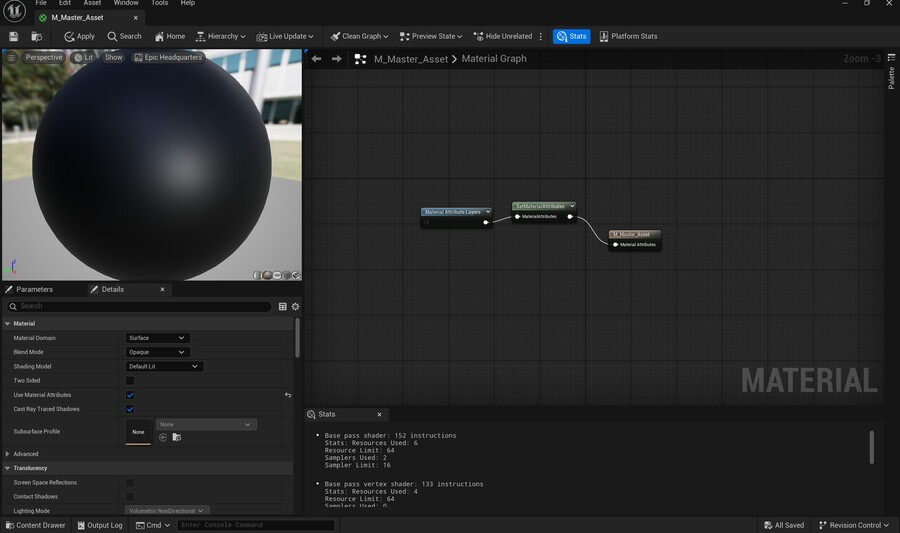Disable Cast Ray Traced Shadows
900x533 pixels.
click(130, 409)
